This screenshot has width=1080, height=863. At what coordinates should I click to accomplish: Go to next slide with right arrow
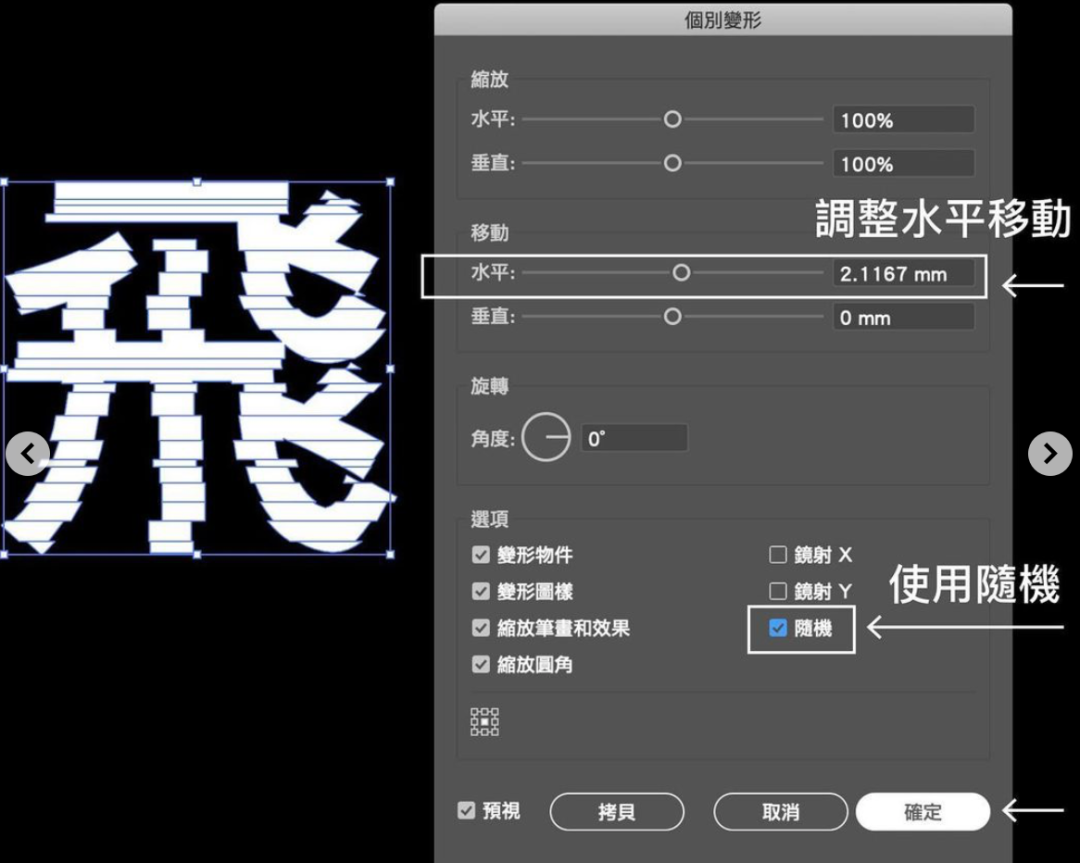(1049, 453)
